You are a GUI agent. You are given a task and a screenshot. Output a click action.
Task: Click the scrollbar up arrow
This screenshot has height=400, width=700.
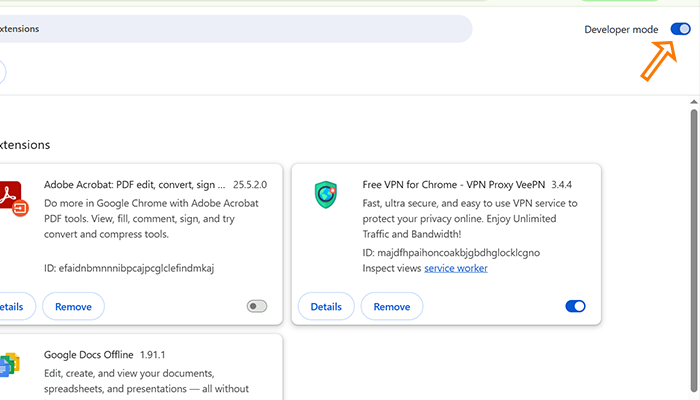point(694,102)
